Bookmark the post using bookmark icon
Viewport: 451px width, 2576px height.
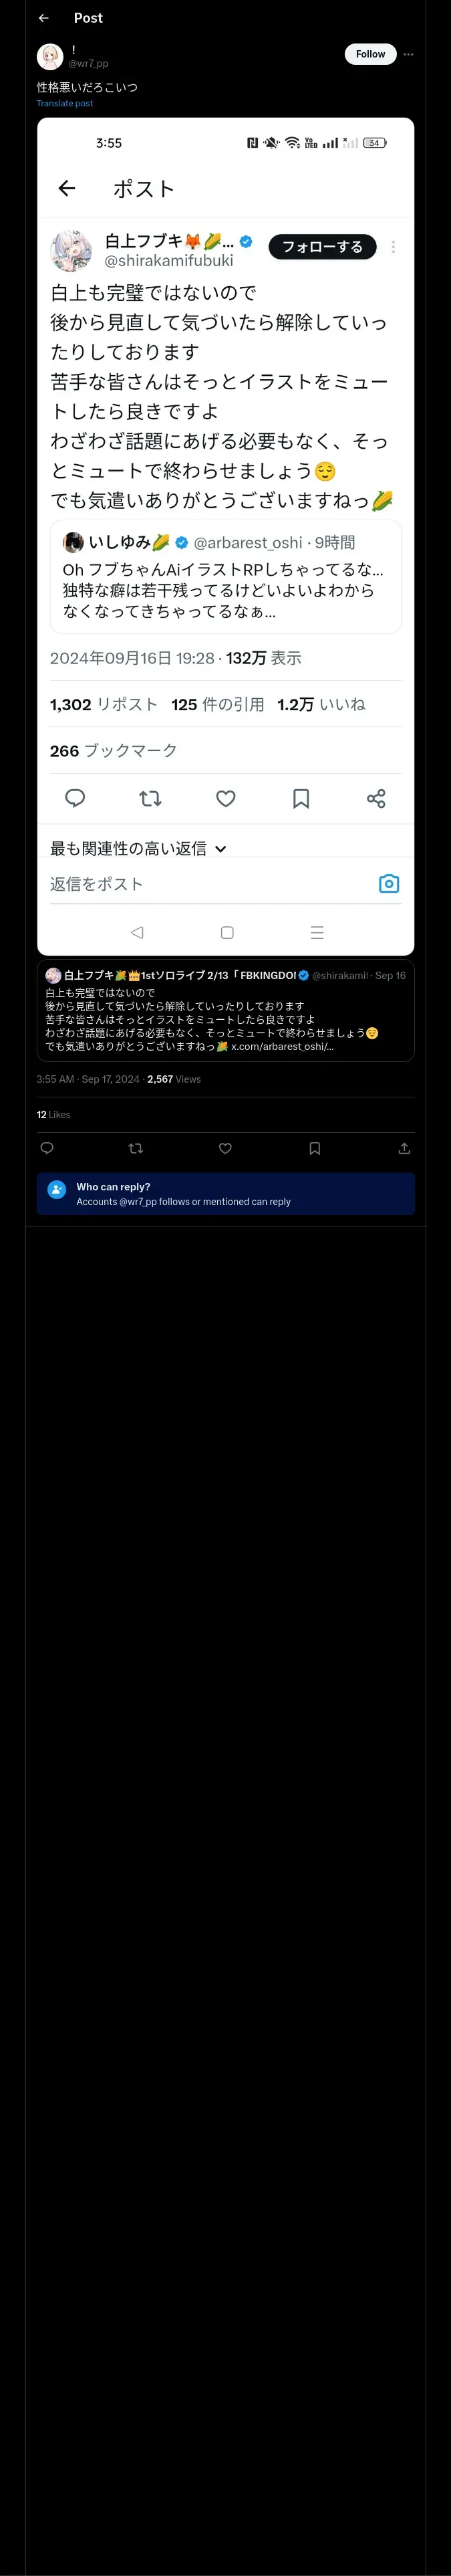[x=314, y=1148]
